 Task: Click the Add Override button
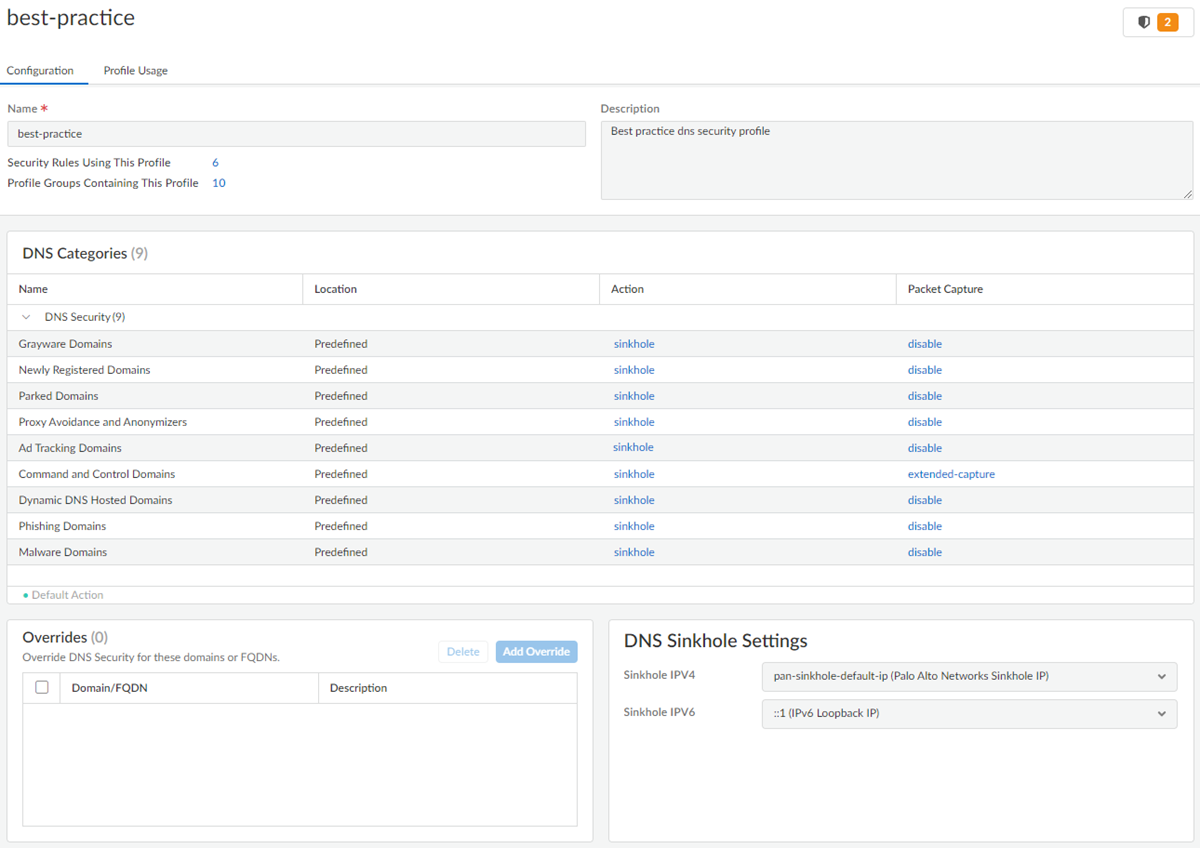click(x=536, y=652)
